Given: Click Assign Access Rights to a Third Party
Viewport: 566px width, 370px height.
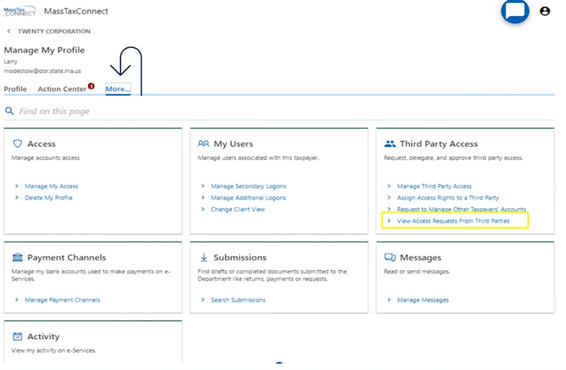Looking at the screenshot, I should tap(448, 198).
